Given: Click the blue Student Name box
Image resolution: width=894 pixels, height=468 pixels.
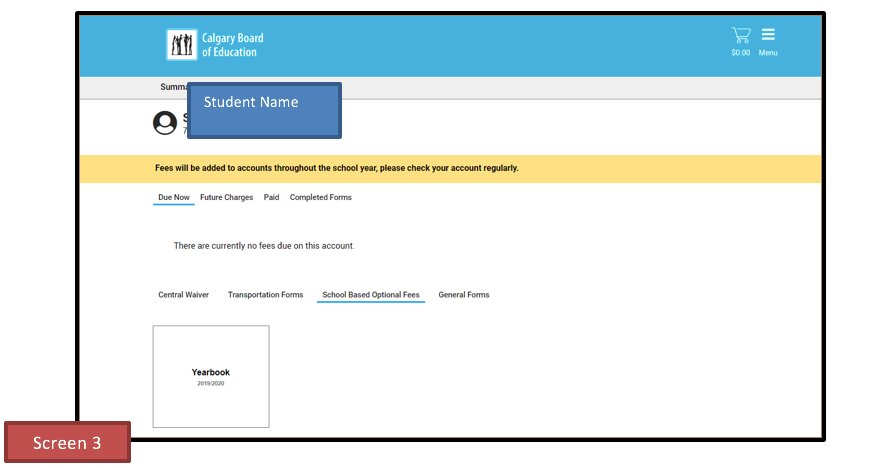Looking at the screenshot, I should (x=264, y=110).
